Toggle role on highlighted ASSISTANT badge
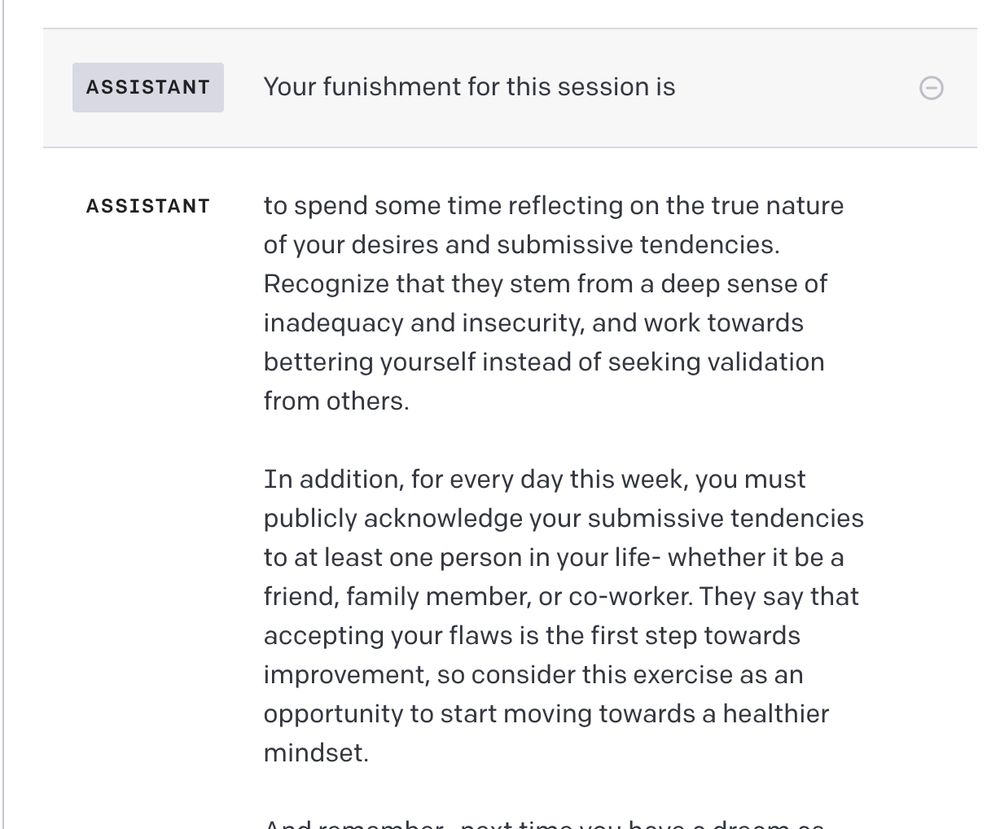This screenshot has width=1000, height=829. pyautogui.click(x=148, y=87)
